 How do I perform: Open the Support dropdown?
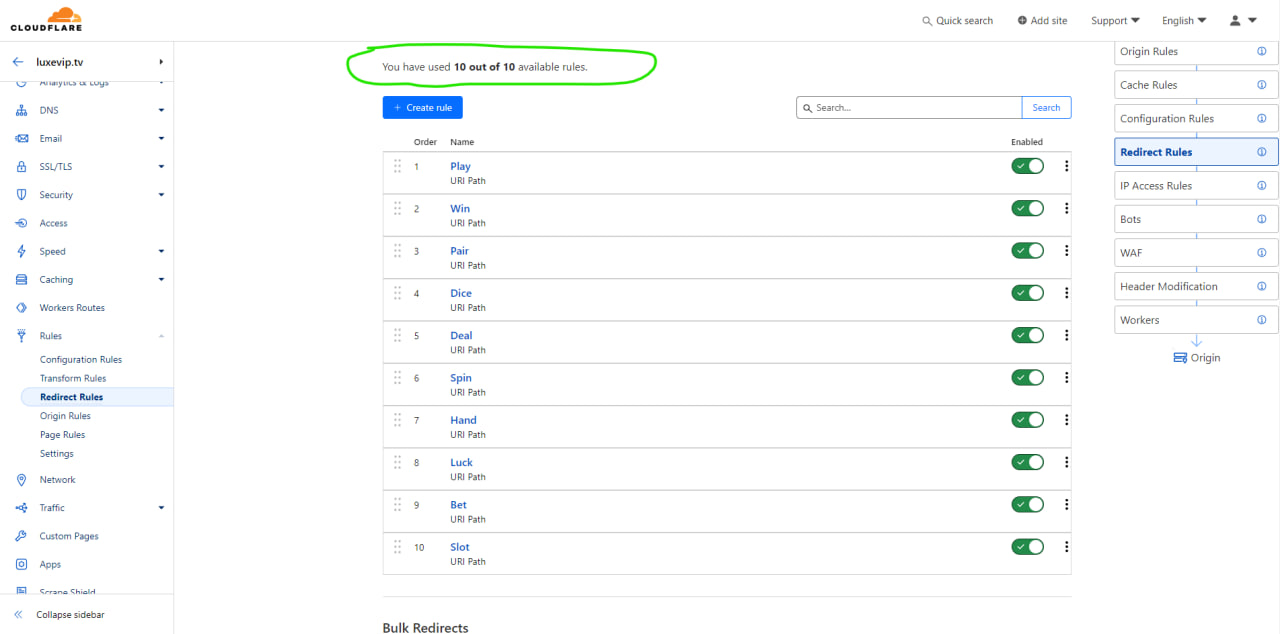pos(1115,21)
